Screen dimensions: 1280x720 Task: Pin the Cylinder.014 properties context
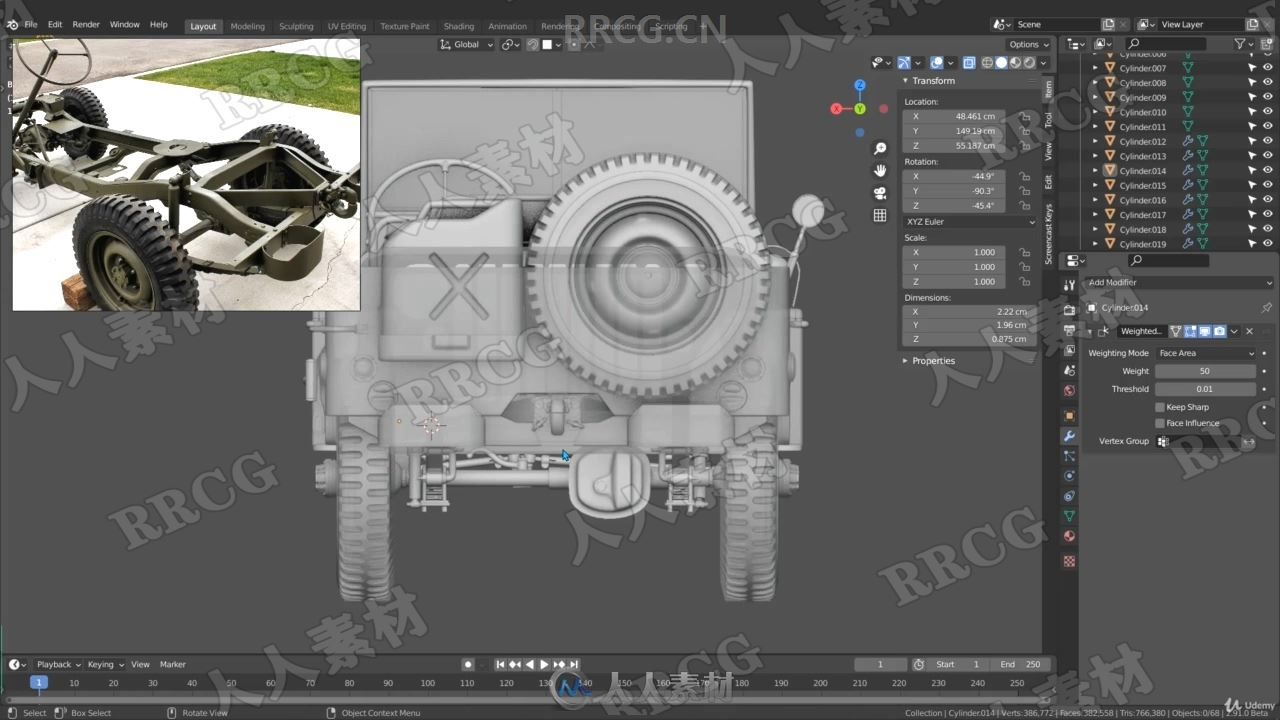pyautogui.click(x=1268, y=308)
